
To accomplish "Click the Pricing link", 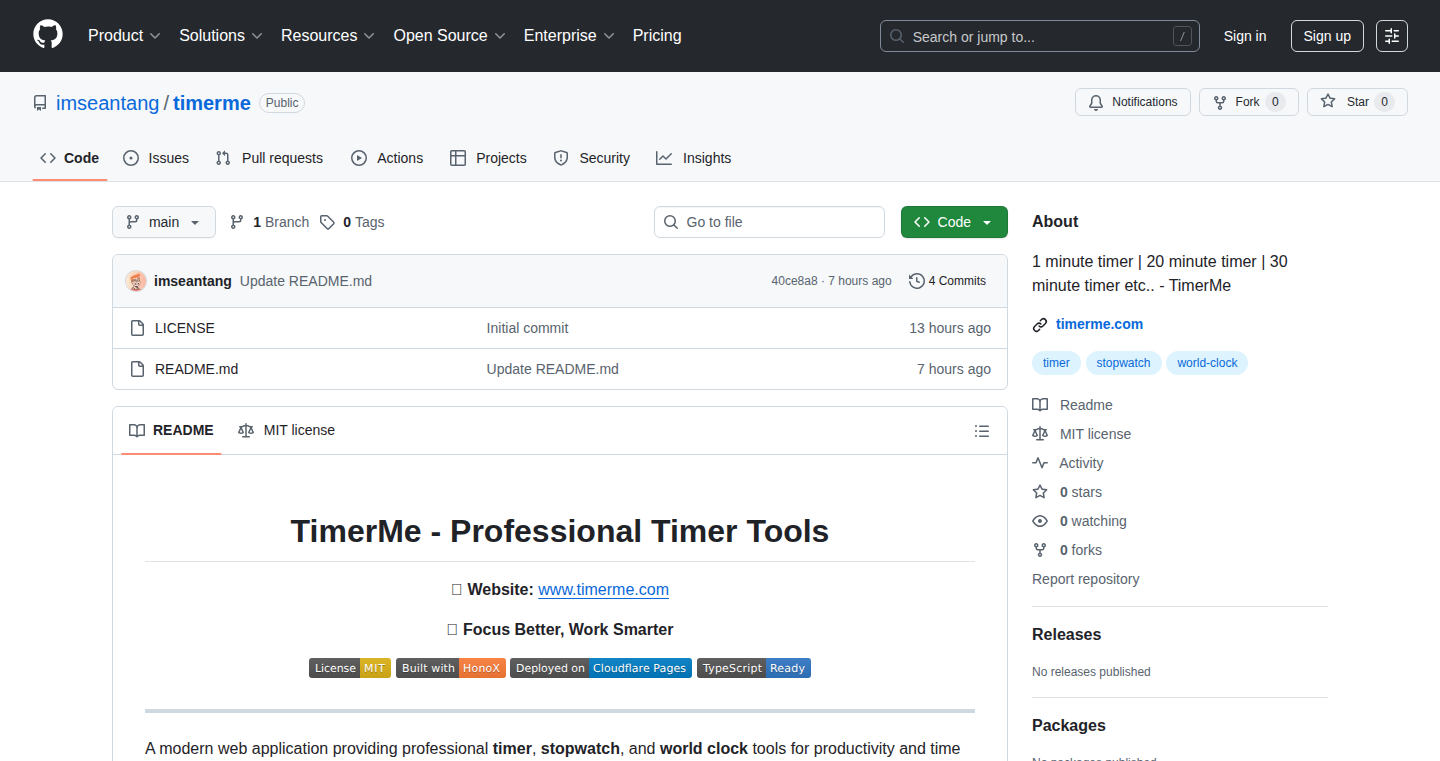I will (657, 35).
